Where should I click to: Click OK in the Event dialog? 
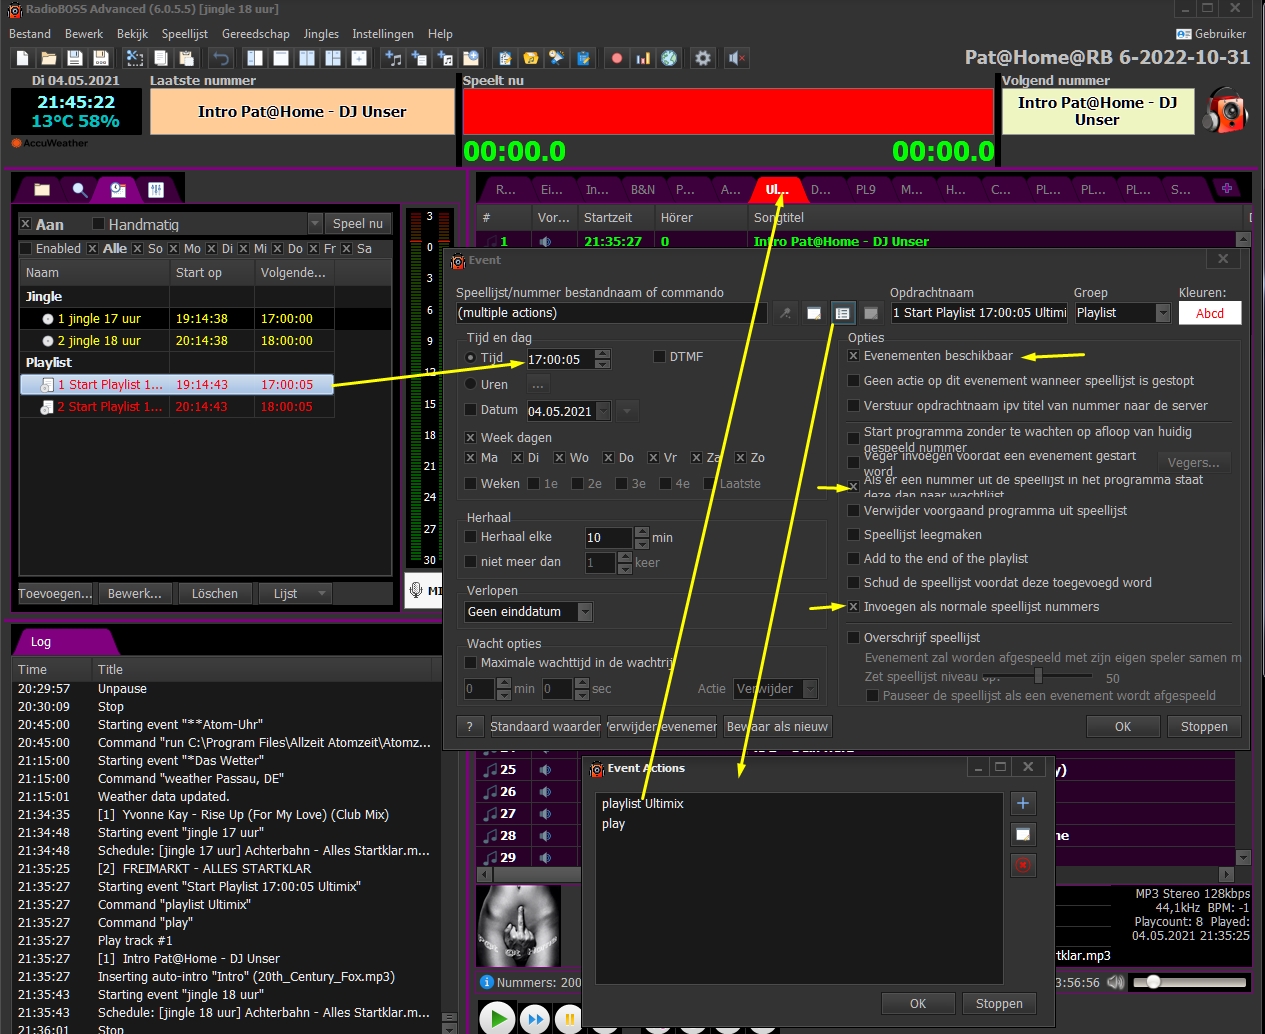(1123, 727)
